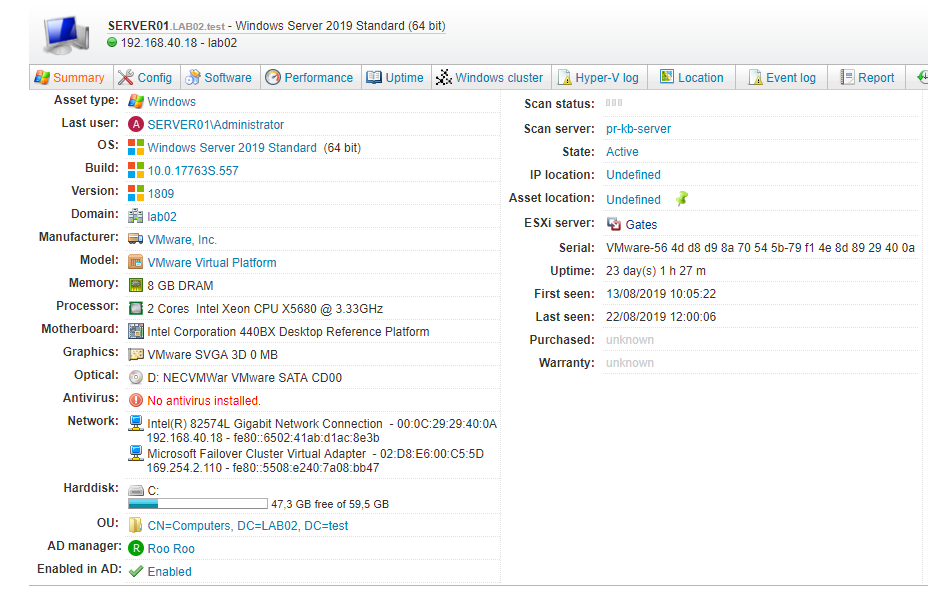Click the Windows logo beside Build number
The image size is (934, 602).
[x=136, y=170]
